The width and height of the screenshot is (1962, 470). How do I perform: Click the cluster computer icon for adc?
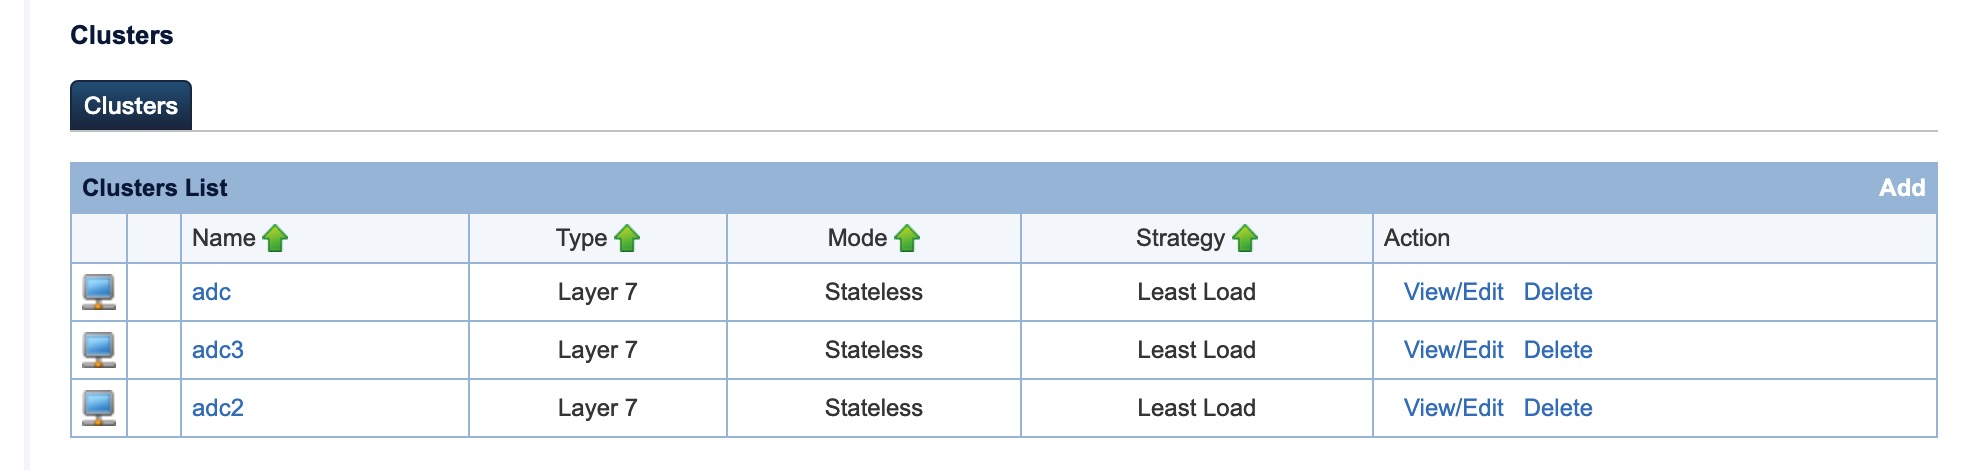98,292
